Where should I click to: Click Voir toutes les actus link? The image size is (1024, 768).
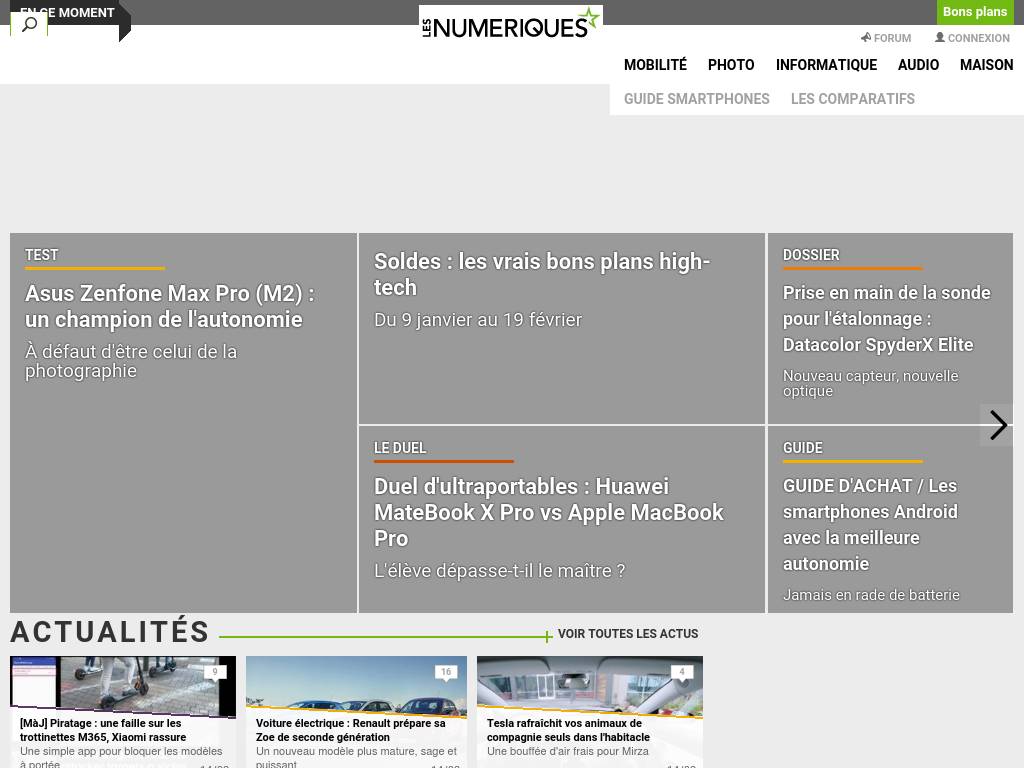click(627, 634)
